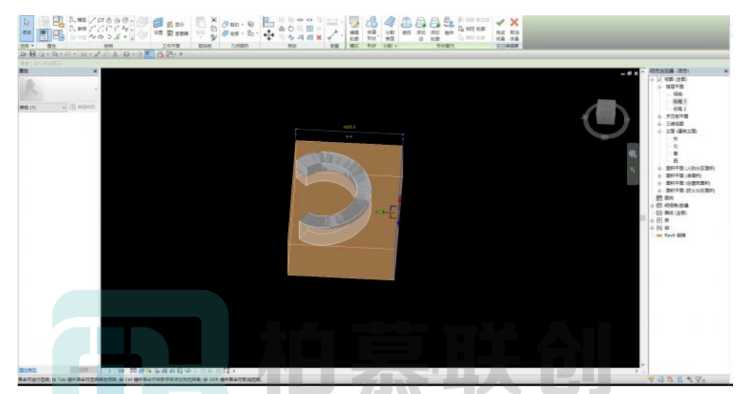The height and width of the screenshot is (394, 746).
Task: Expand the Ceiling Plans node in project browser
Action: click(659, 117)
